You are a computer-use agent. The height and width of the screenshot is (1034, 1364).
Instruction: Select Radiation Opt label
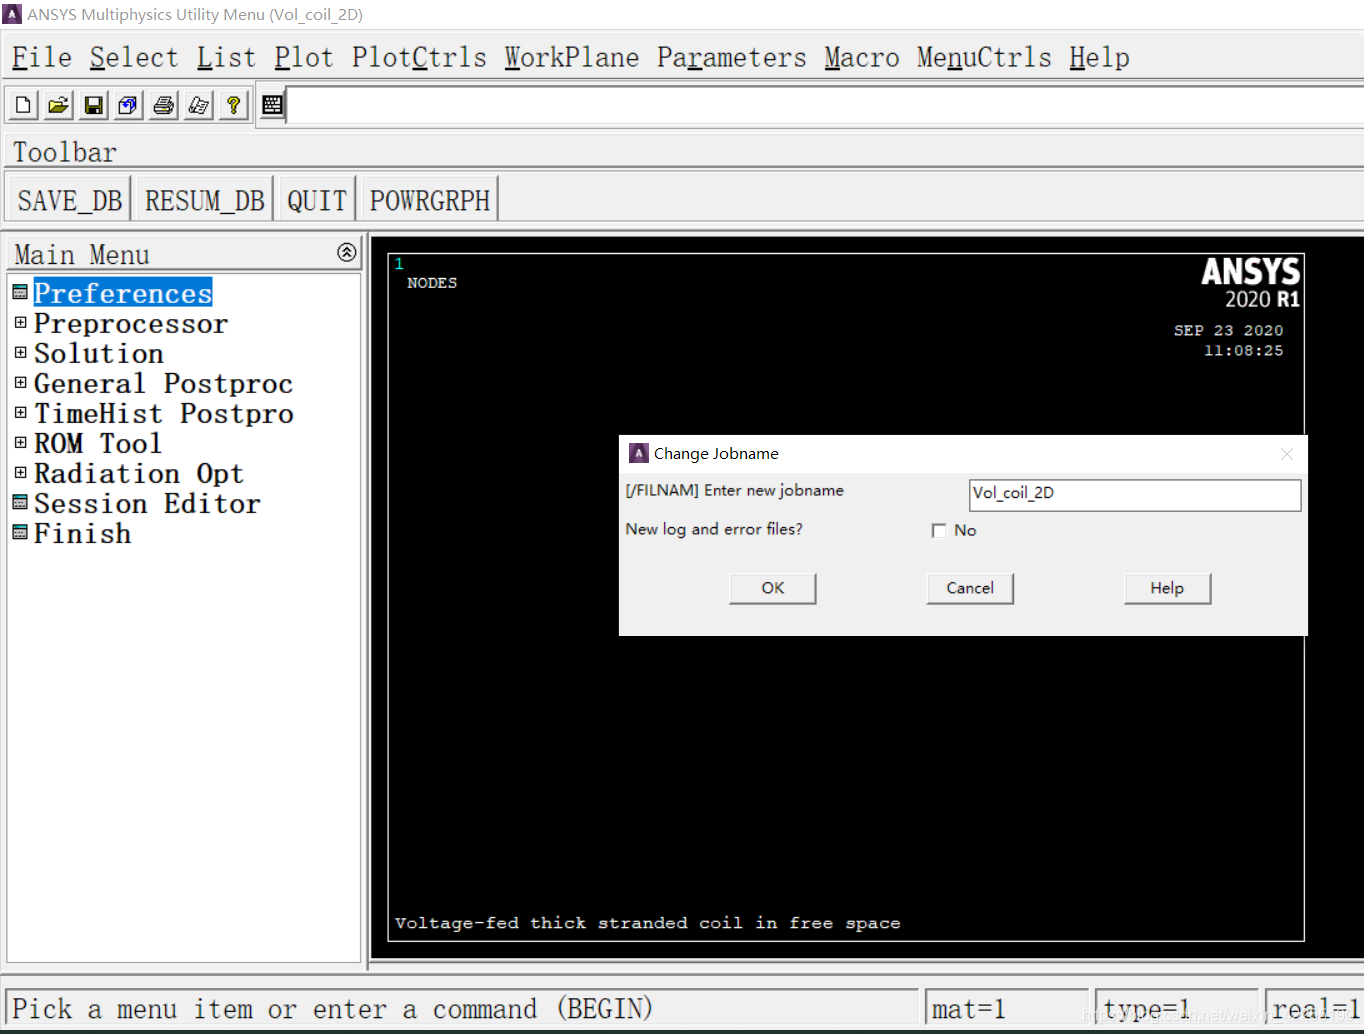point(139,473)
